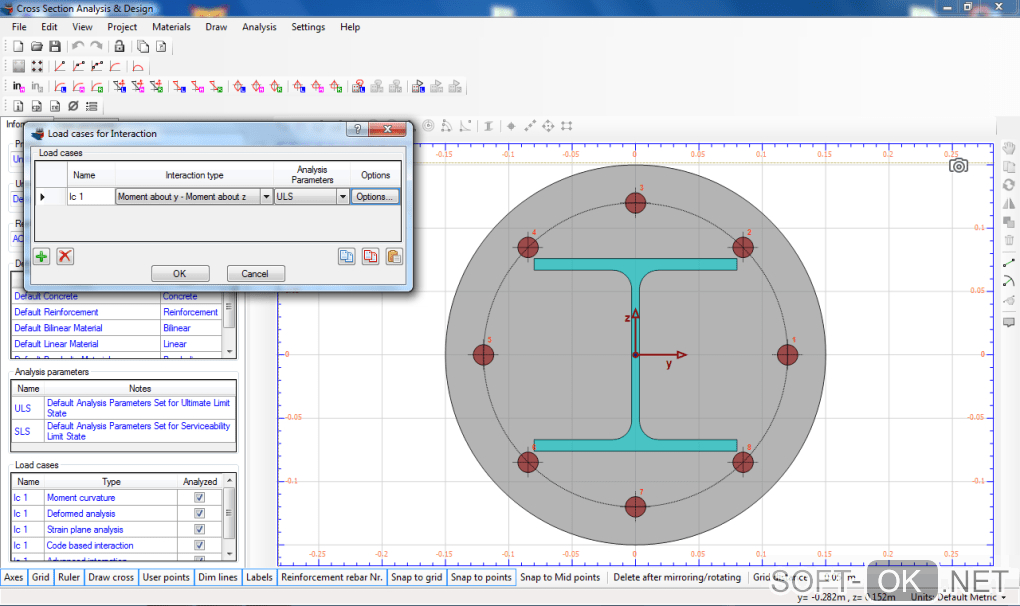Click the lc 1 name field
This screenshot has height=606, width=1020.
(89, 197)
